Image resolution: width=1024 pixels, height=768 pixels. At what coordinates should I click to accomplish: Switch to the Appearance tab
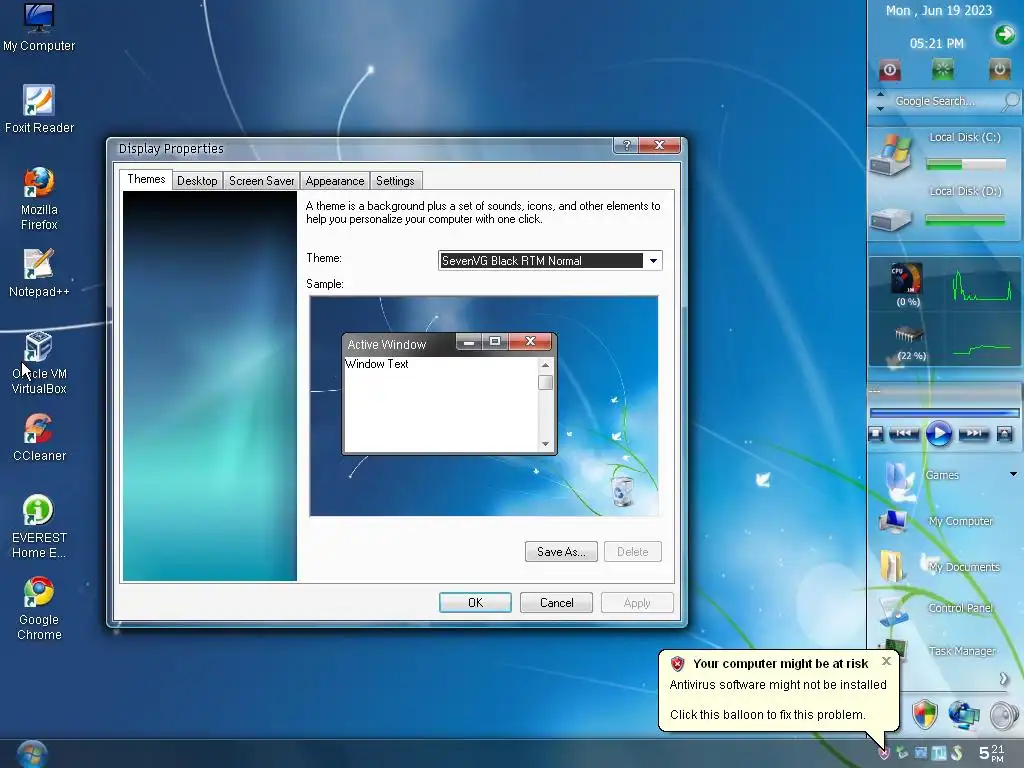[334, 181]
